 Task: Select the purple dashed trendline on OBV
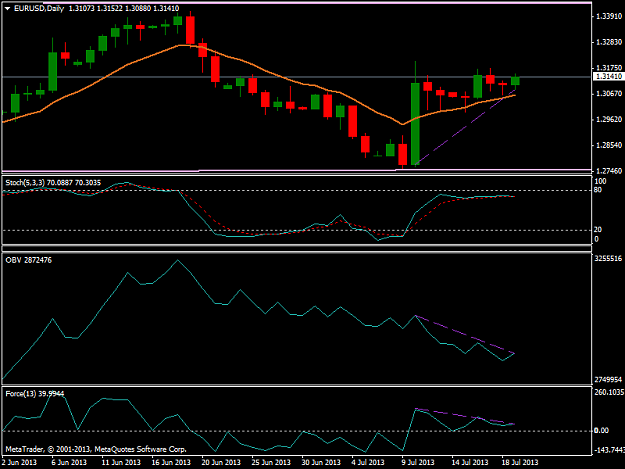click(466, 335)
